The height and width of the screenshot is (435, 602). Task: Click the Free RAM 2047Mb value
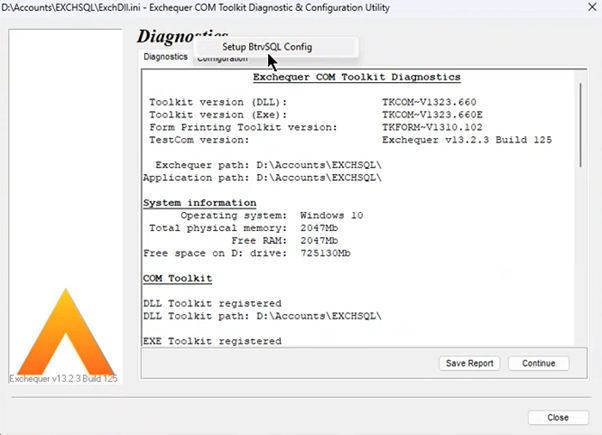[x=319, y=241]
